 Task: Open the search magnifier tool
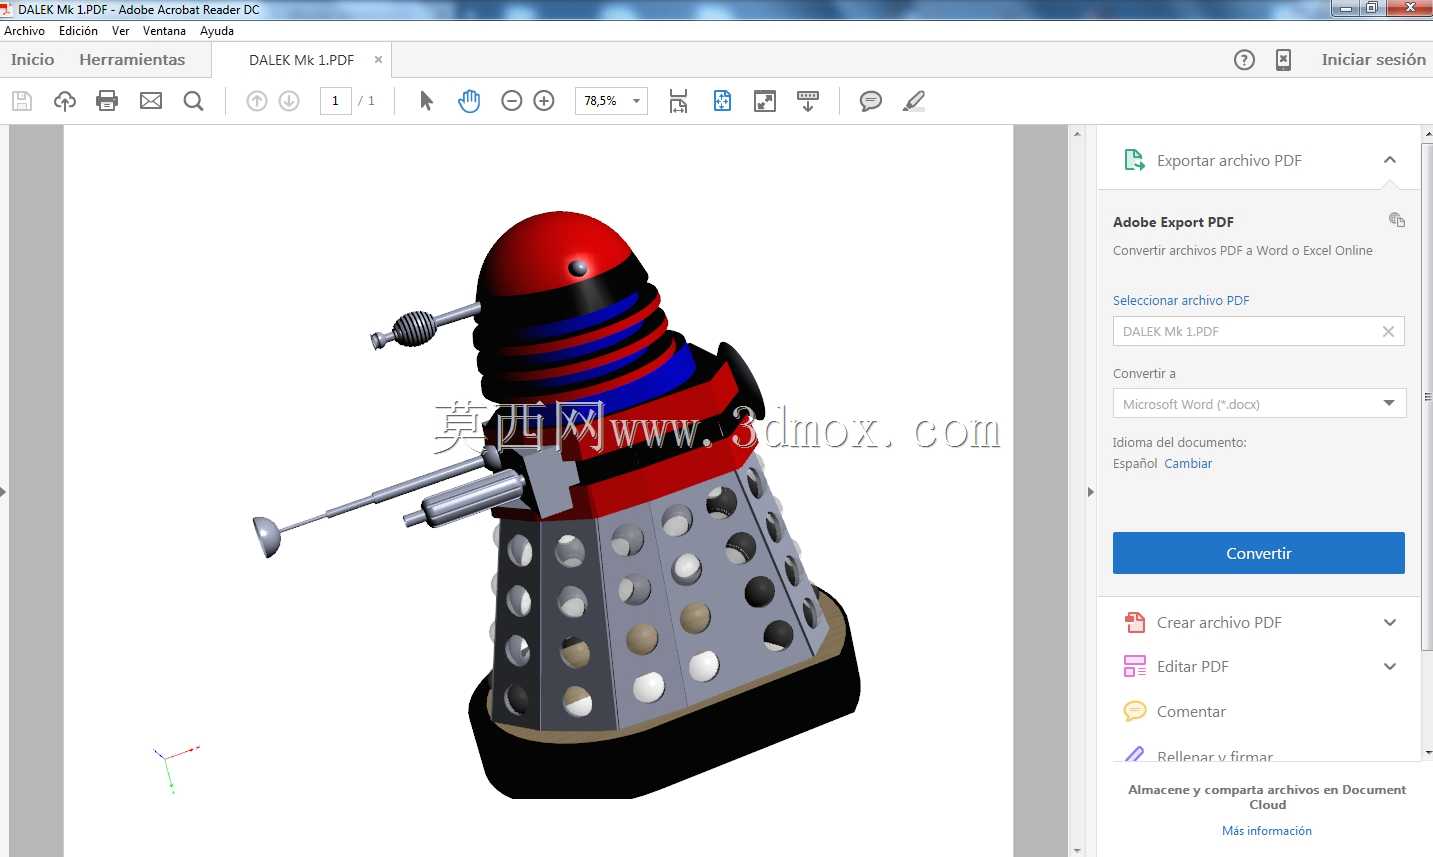[x=194, y=101]
